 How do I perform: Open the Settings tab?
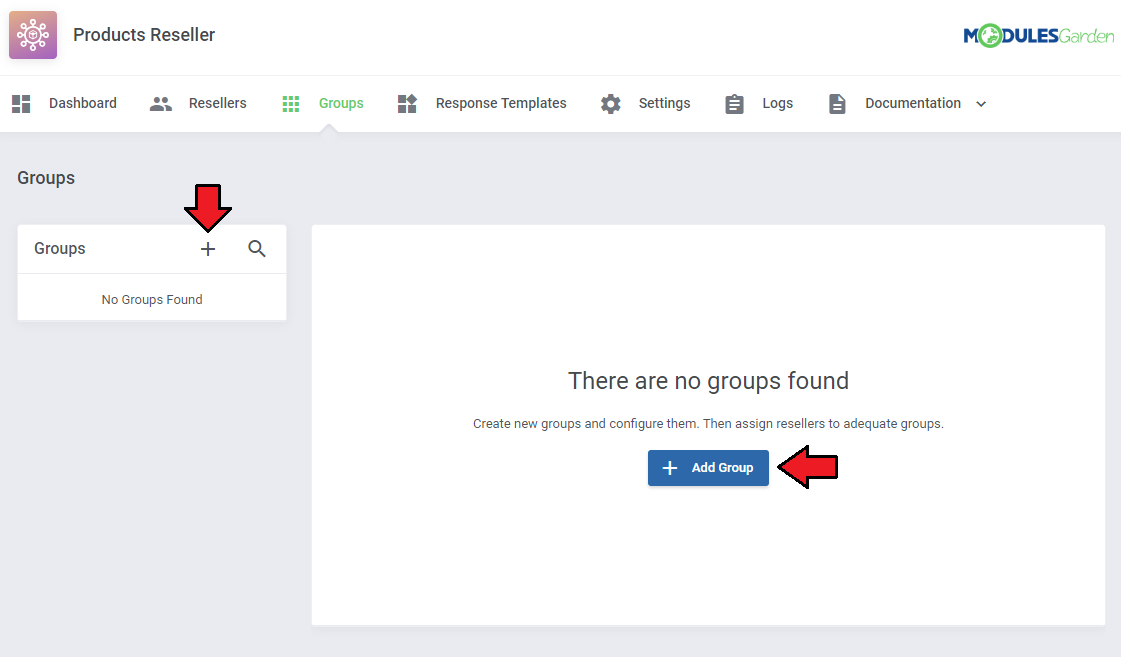click(x=664, y=103)
